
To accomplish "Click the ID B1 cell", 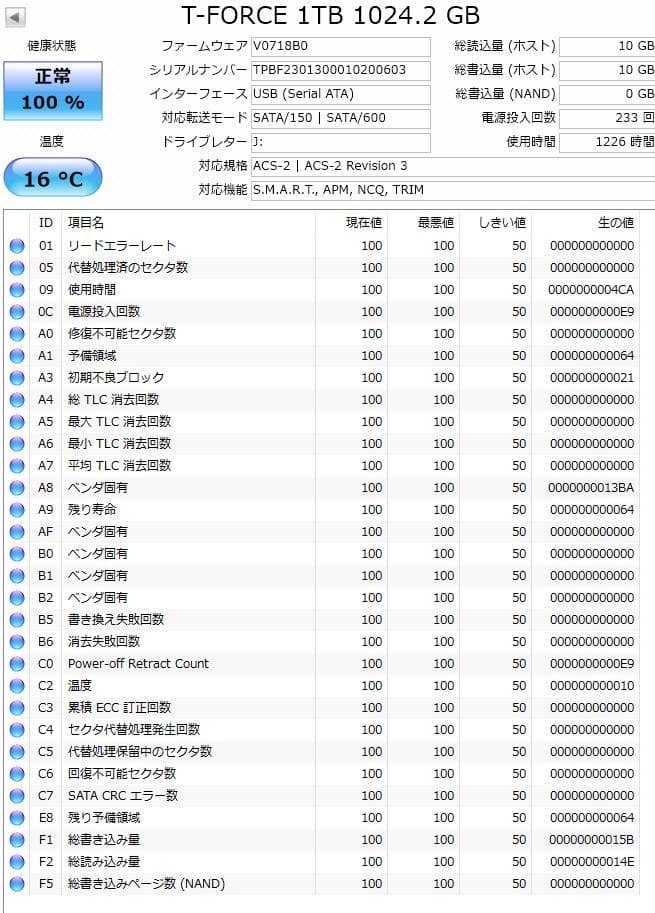I will pyautogui.click(x=45, y=576).
